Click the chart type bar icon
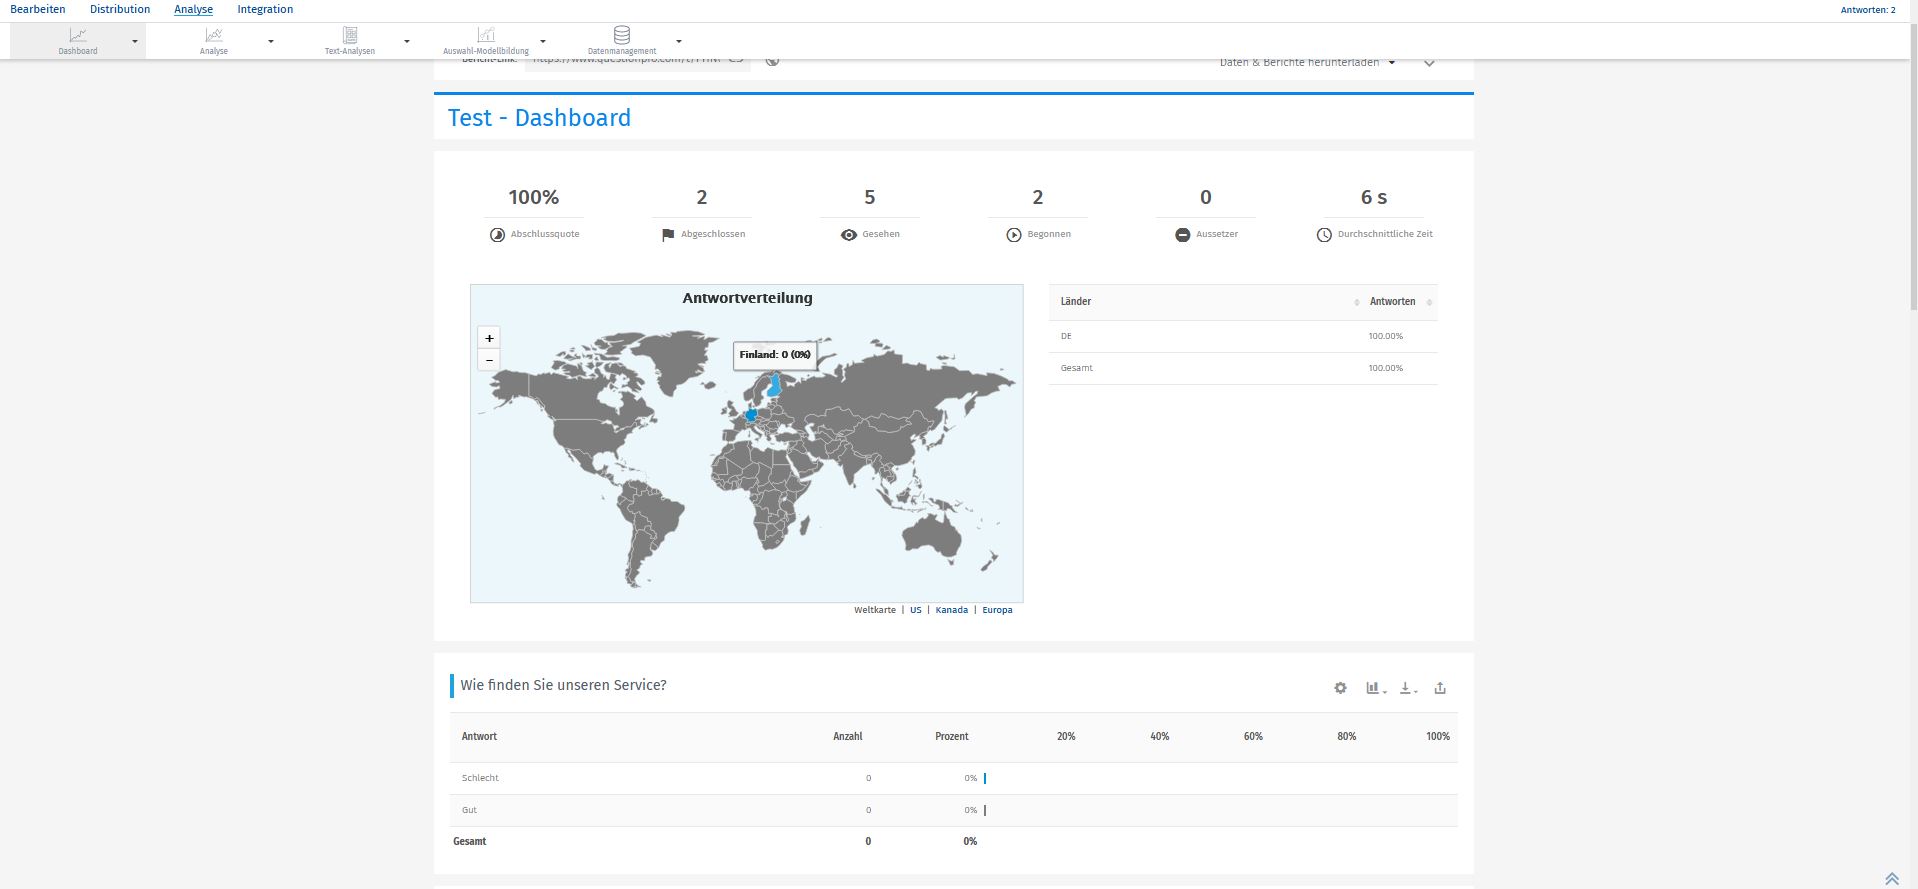Viewport: 1918px width, 889px height. point(1375,688)
